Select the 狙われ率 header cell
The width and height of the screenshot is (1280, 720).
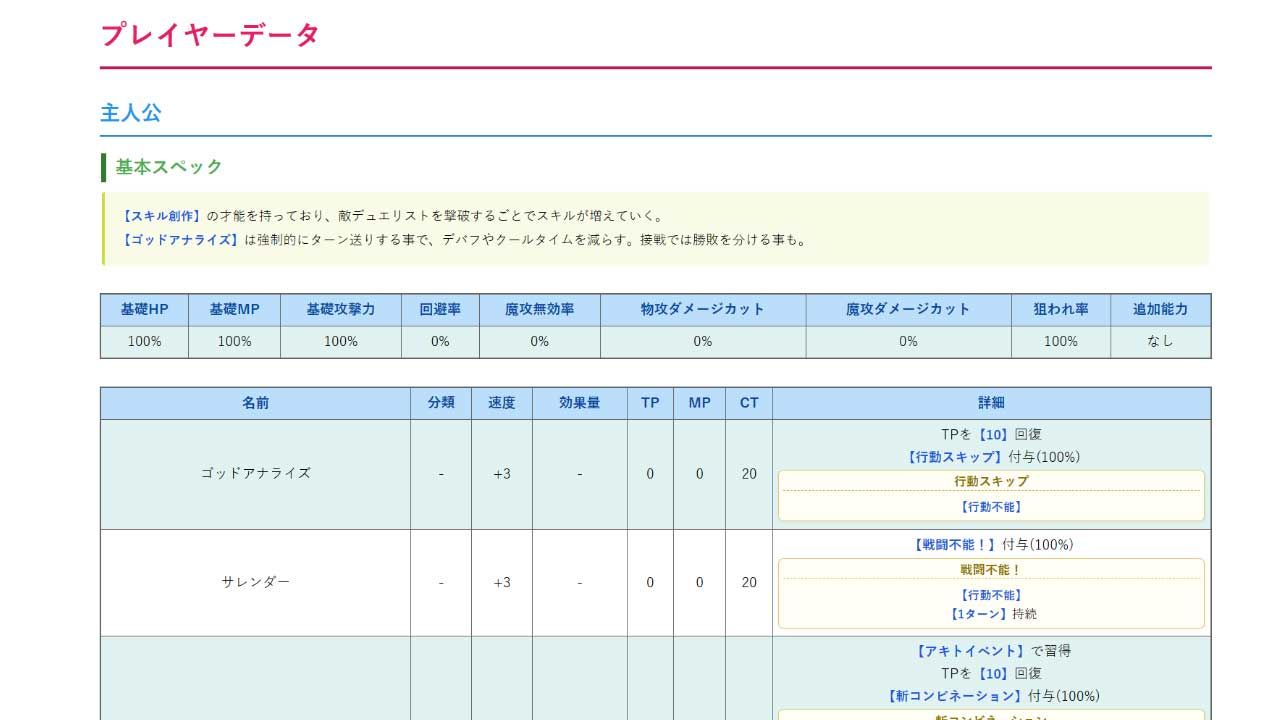(1059, 310)
